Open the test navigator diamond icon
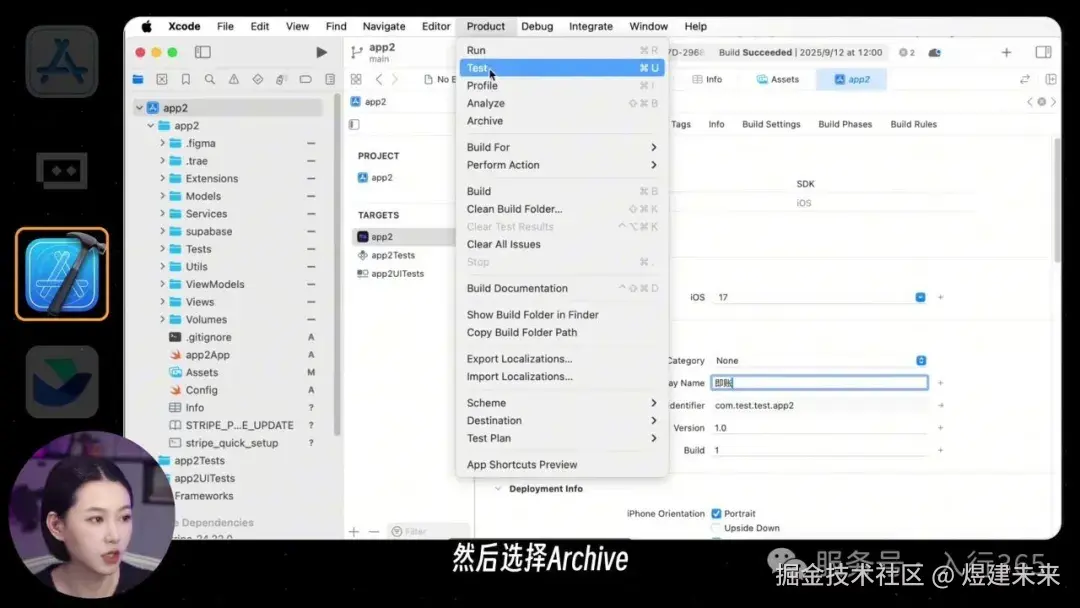This screenshot has width=1080, height=608. (x=258, y=79)
